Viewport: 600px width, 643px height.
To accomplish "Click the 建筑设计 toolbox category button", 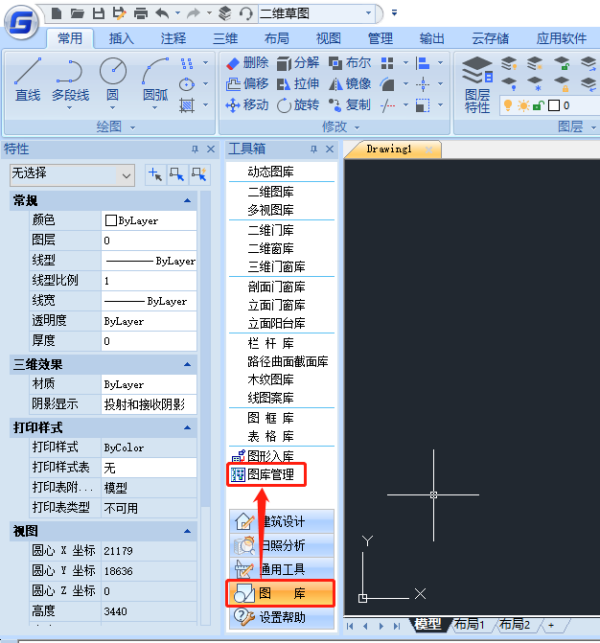I will pos(282,522).
